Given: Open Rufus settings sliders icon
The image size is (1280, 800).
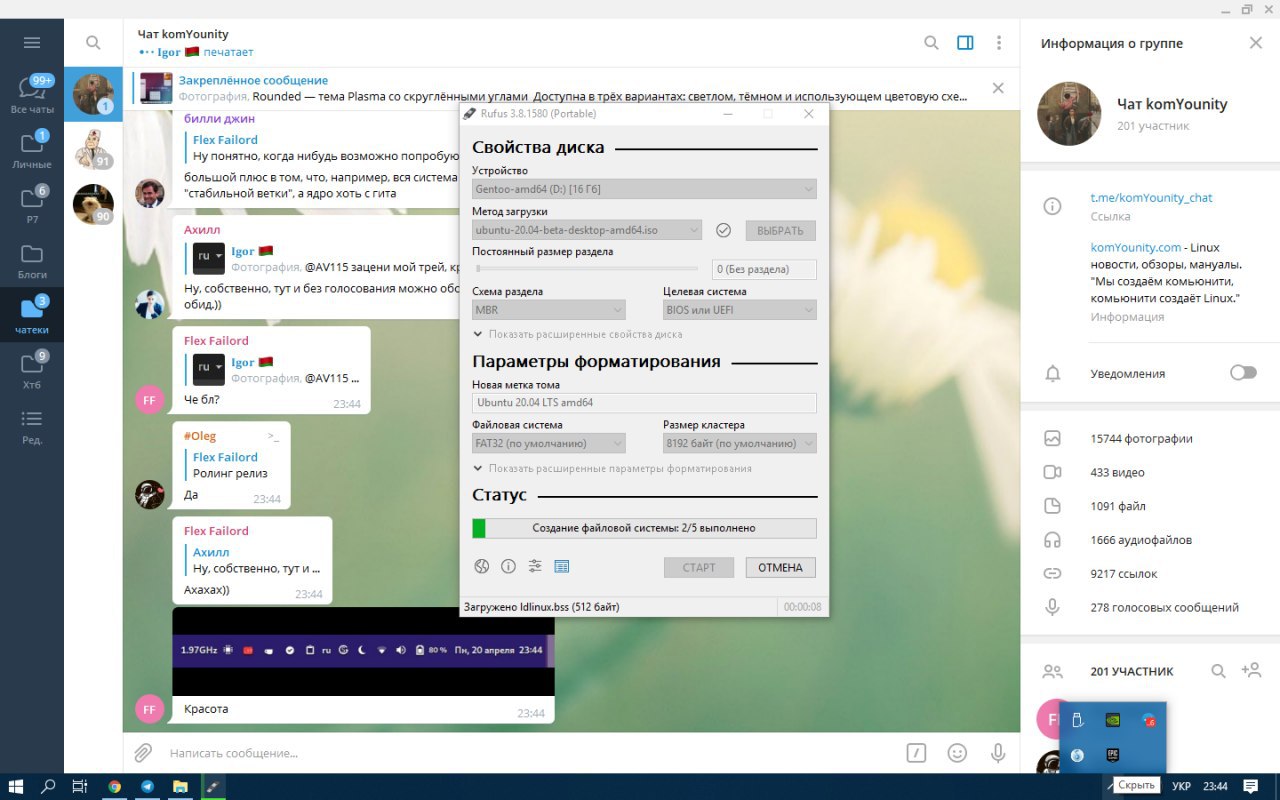Looking at the screenshot, I should pos(535,567).
